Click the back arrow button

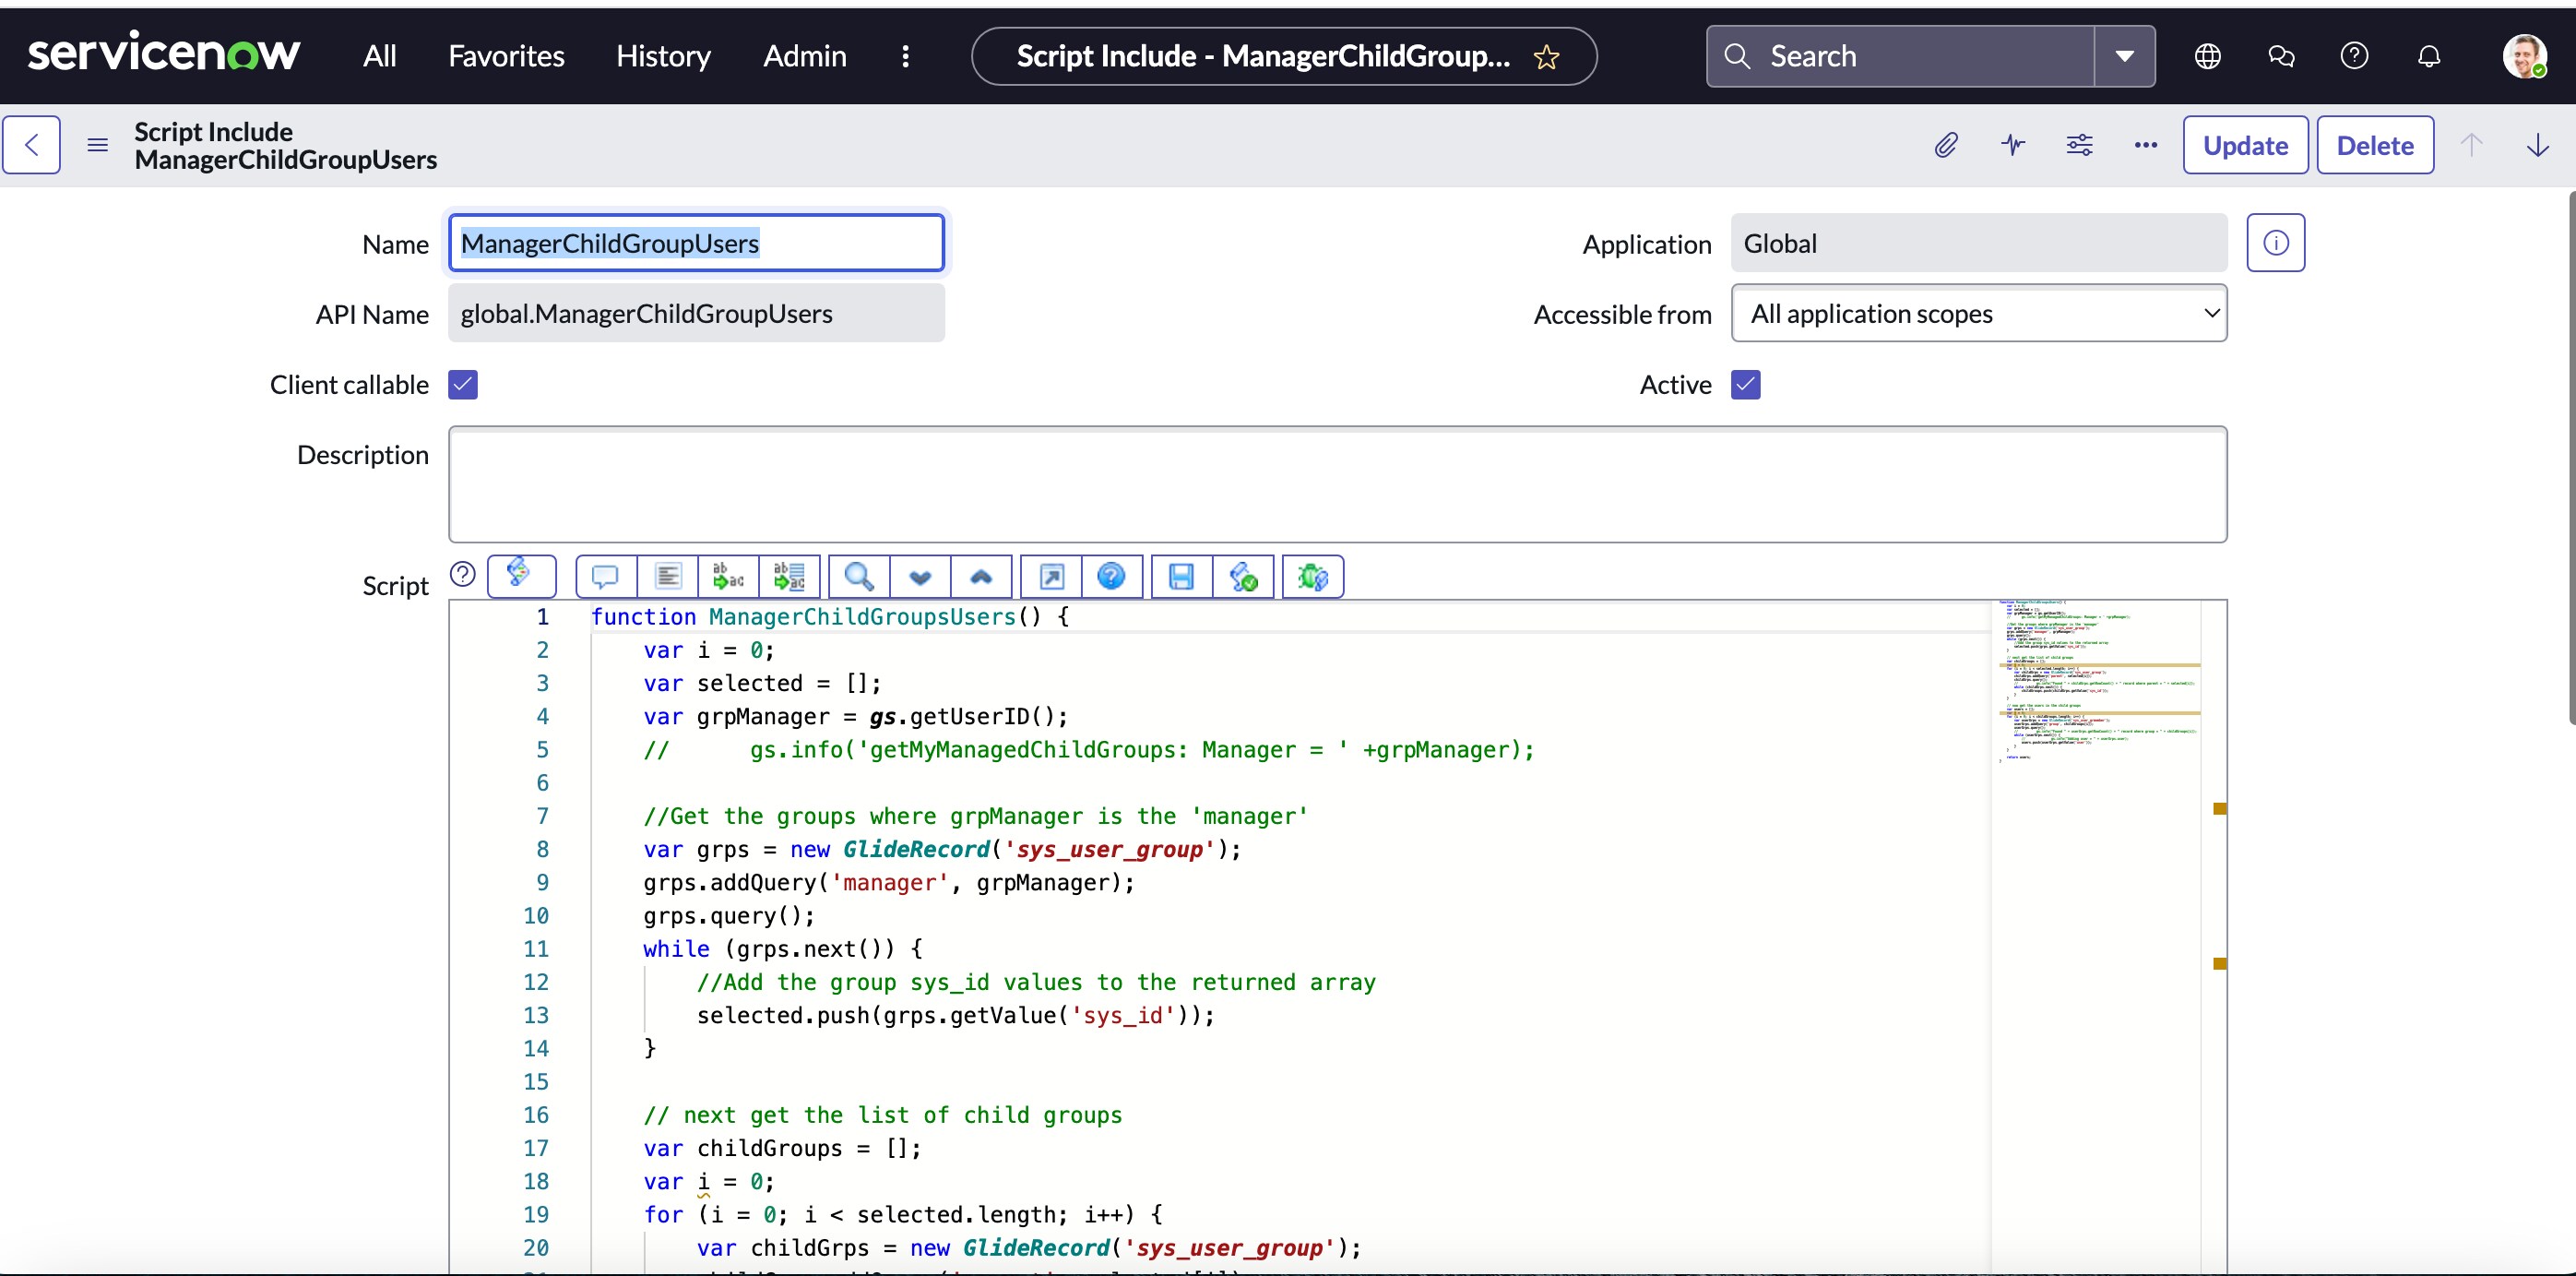32,145
